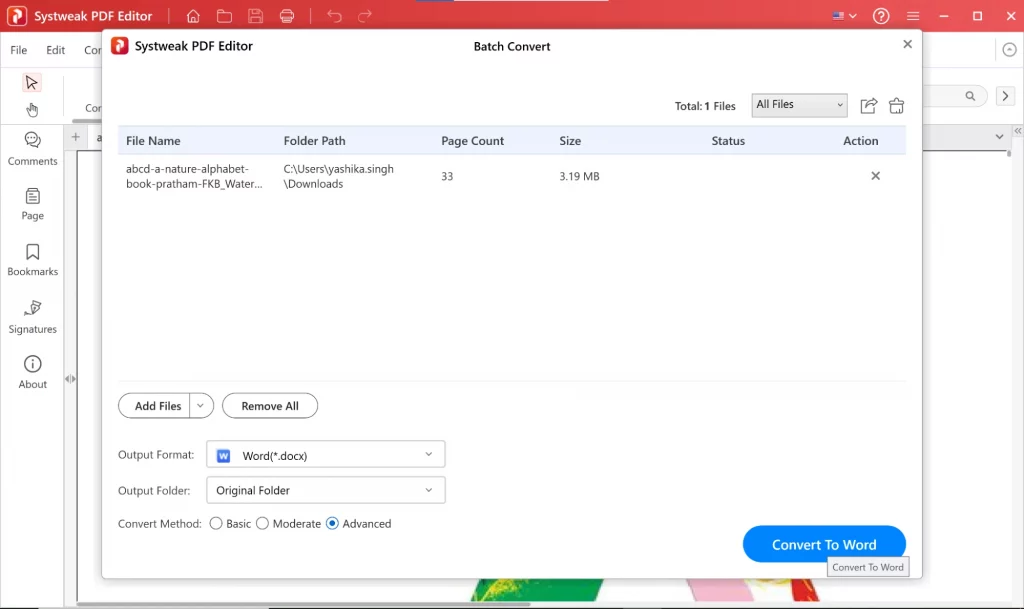Open the Edit menu

tap(56, 50)
